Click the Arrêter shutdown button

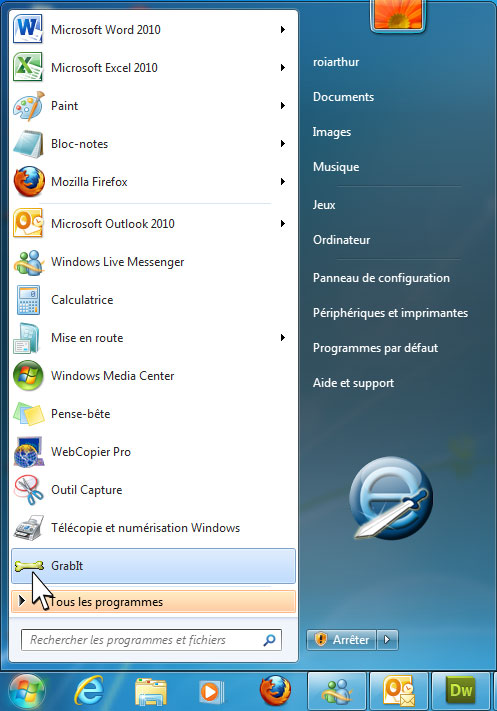pos(341,640)
